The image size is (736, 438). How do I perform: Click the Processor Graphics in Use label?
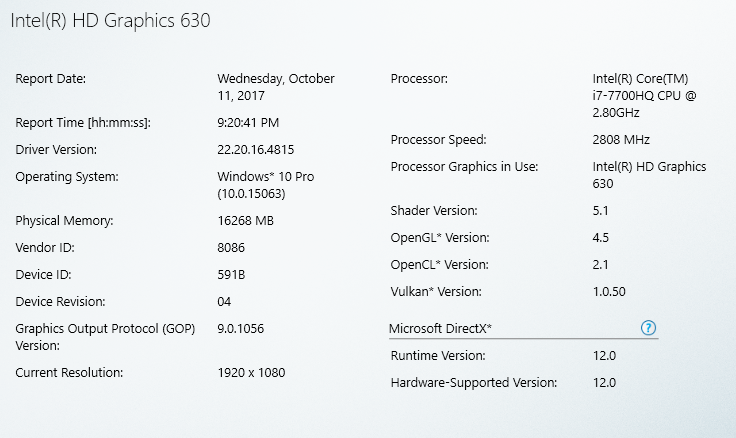(x=464, y=167)
